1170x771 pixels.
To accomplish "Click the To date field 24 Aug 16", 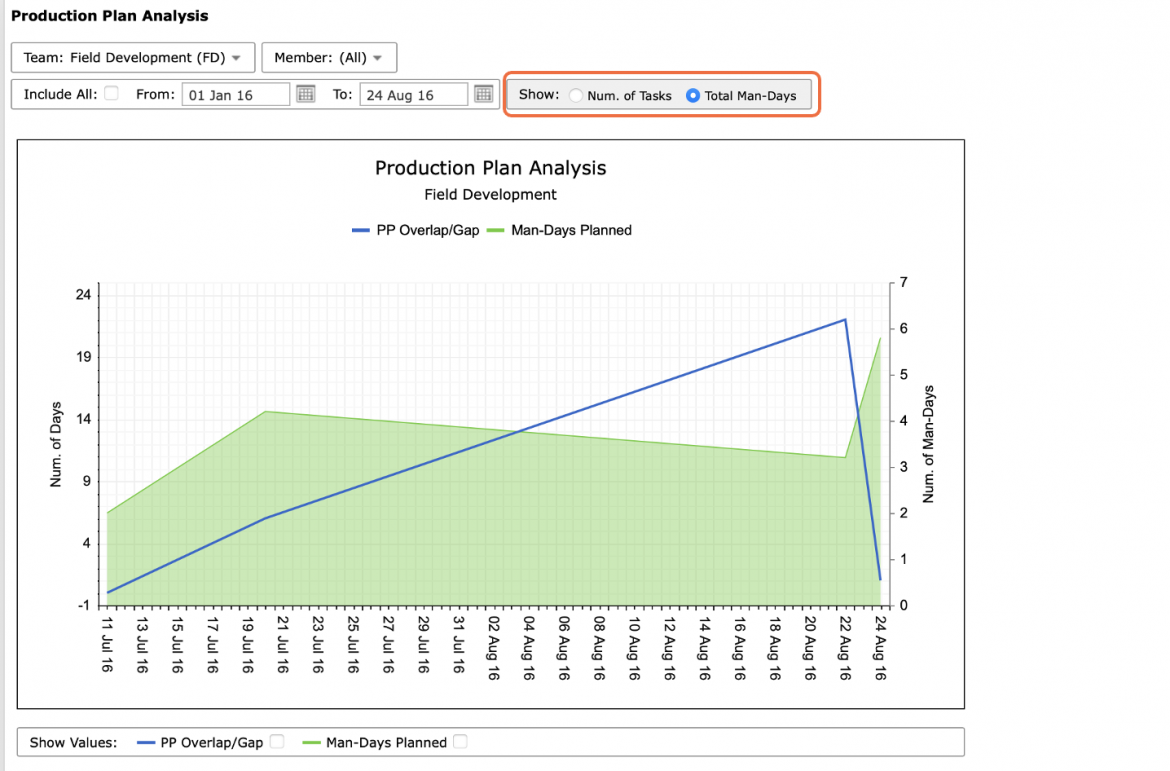I will coord(413,95).
